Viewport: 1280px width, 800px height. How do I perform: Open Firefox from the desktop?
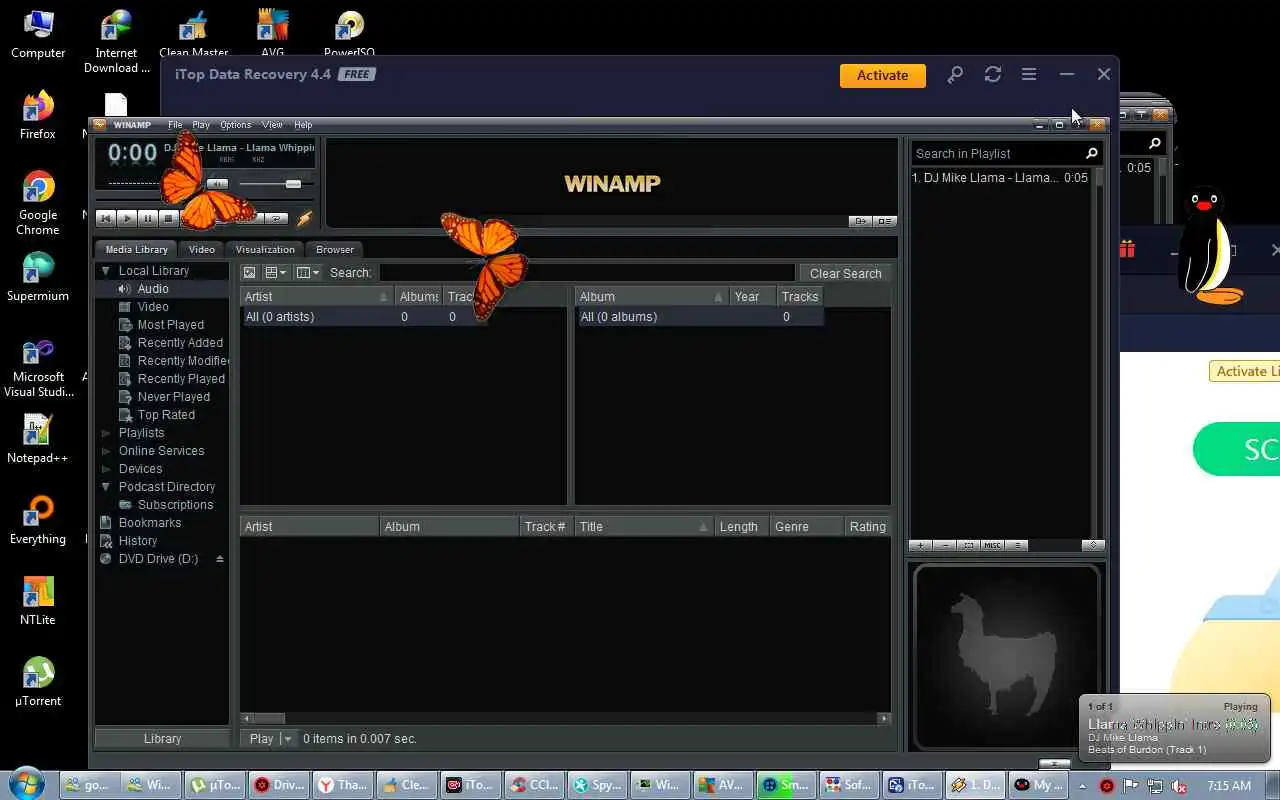click(x=38, y=115)
